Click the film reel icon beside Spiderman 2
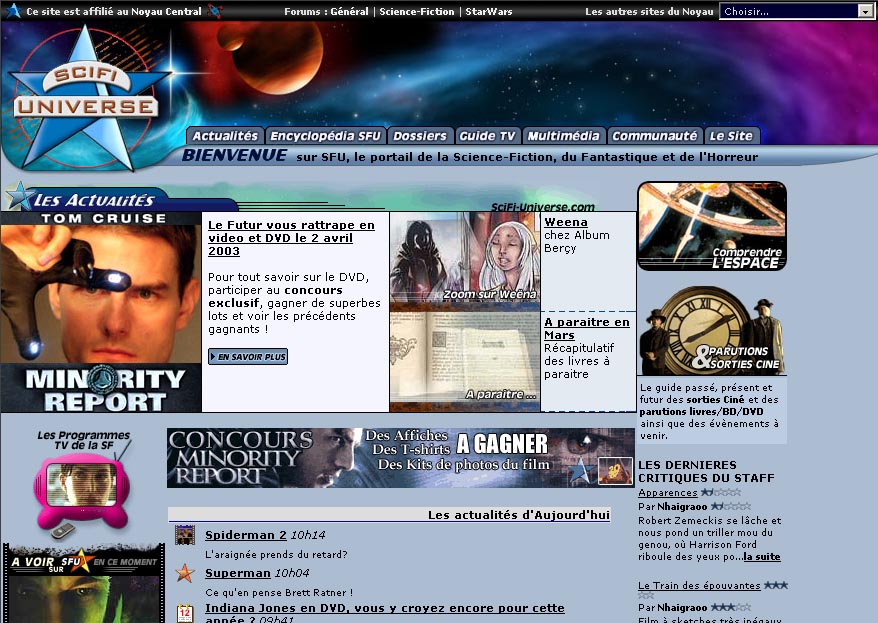 [x=185, y=535]
